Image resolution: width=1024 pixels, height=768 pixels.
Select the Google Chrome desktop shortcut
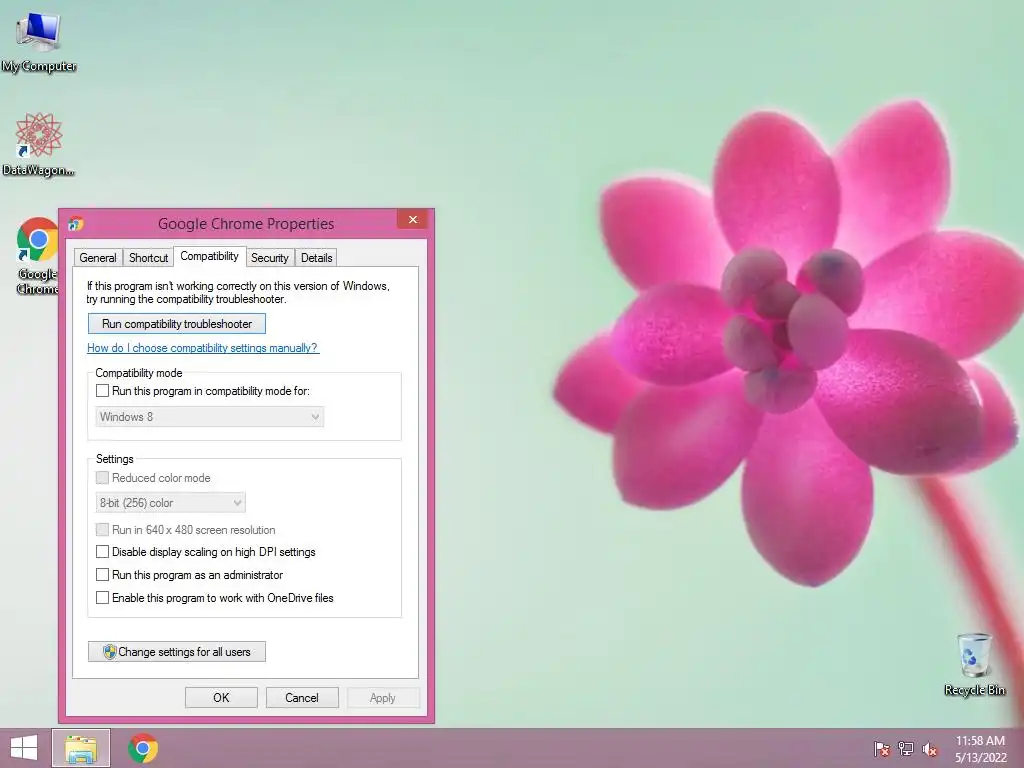[x=37, y=255]
